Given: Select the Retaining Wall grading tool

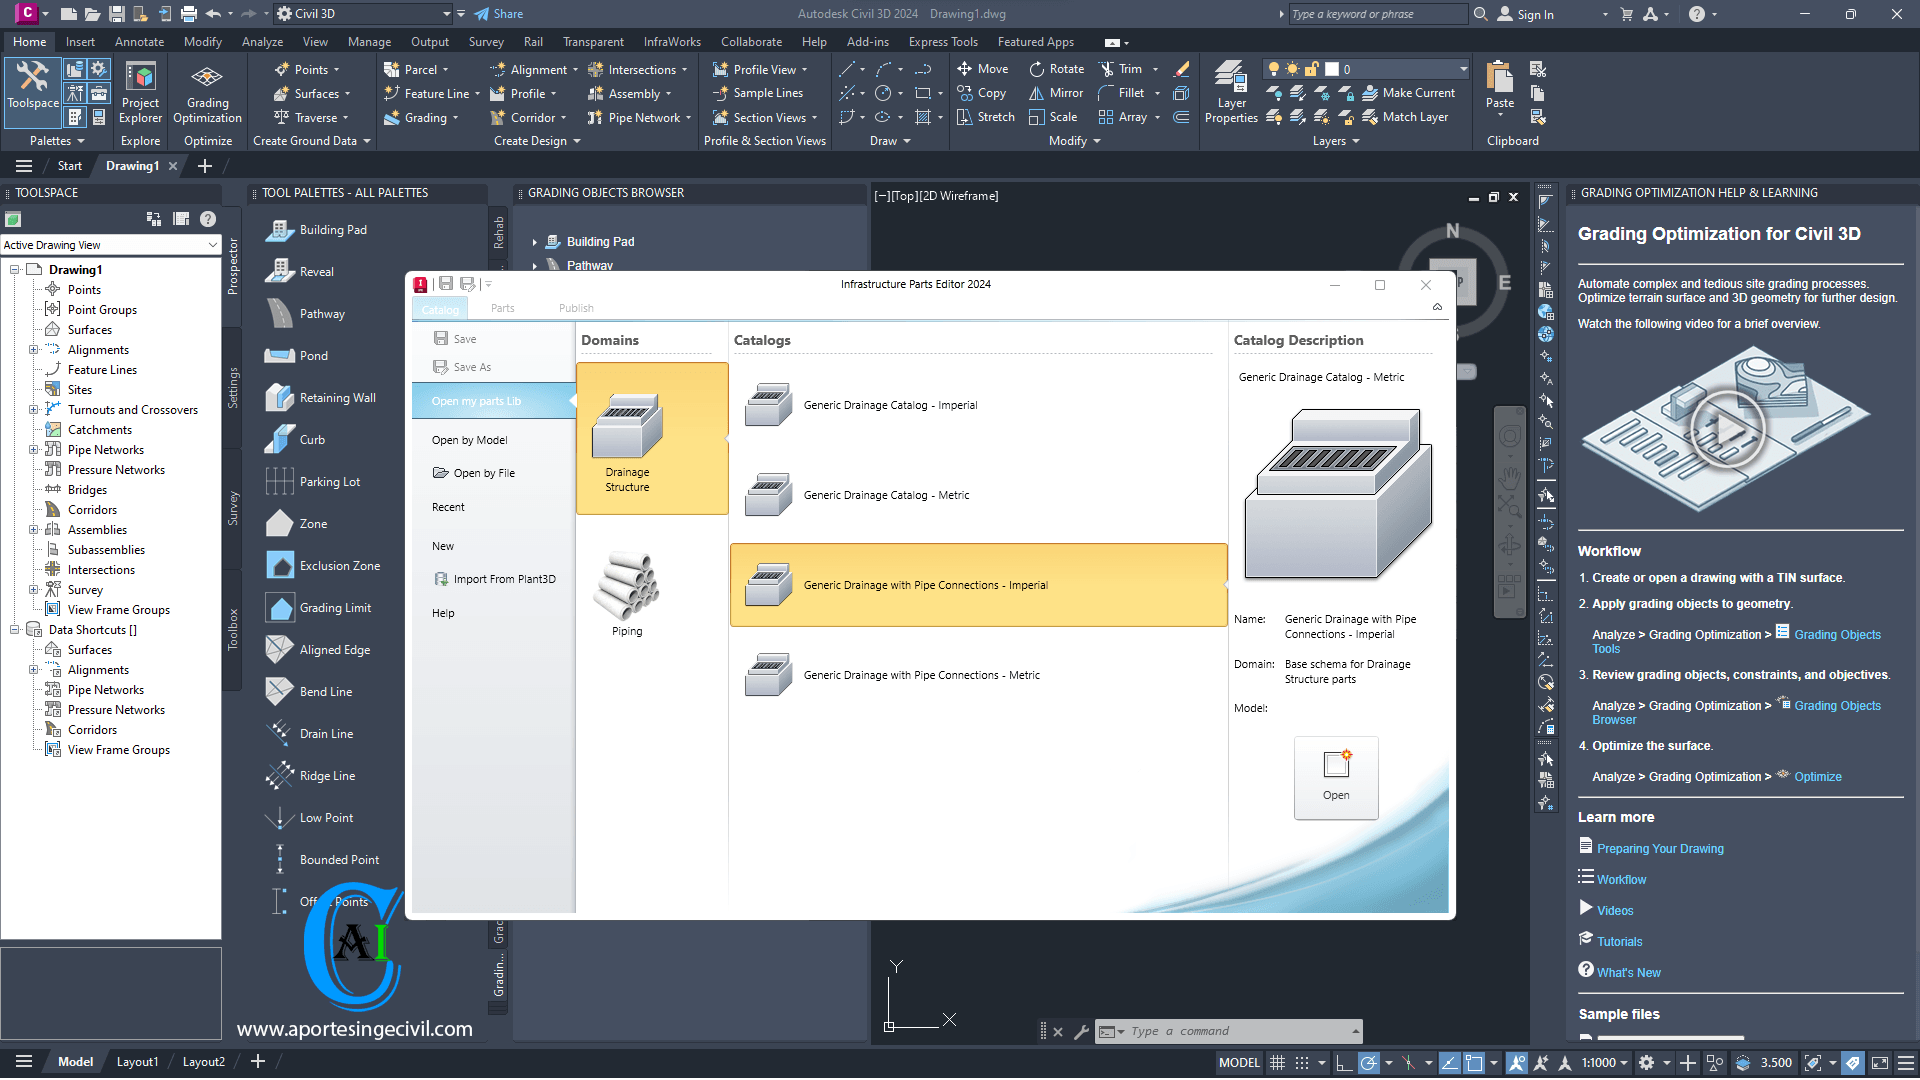Looking at the screenshot, I should (x=320, y=397).
